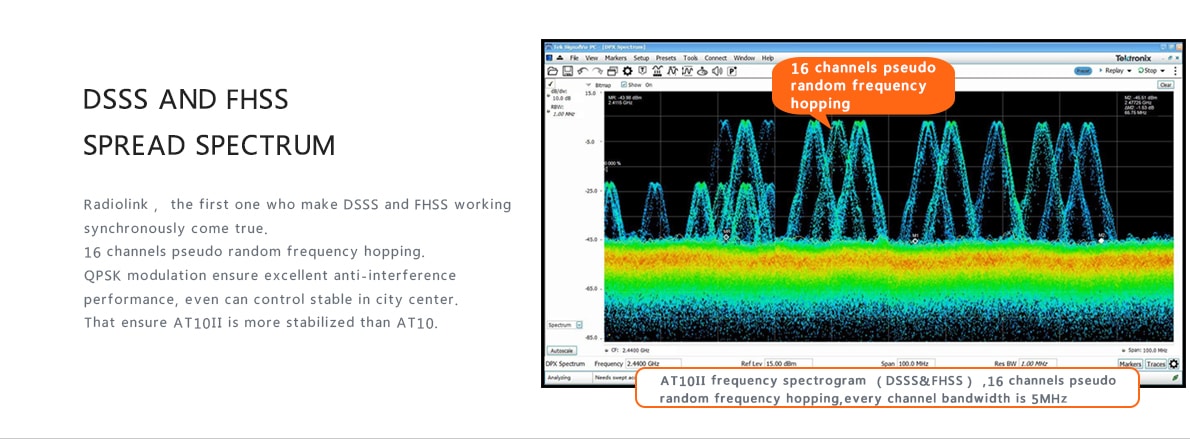This screenshot has width=1190, height=439.
Task: Expand the Bitmap trace dropdown
Action: pyautogui.click(x=588, y=85)
